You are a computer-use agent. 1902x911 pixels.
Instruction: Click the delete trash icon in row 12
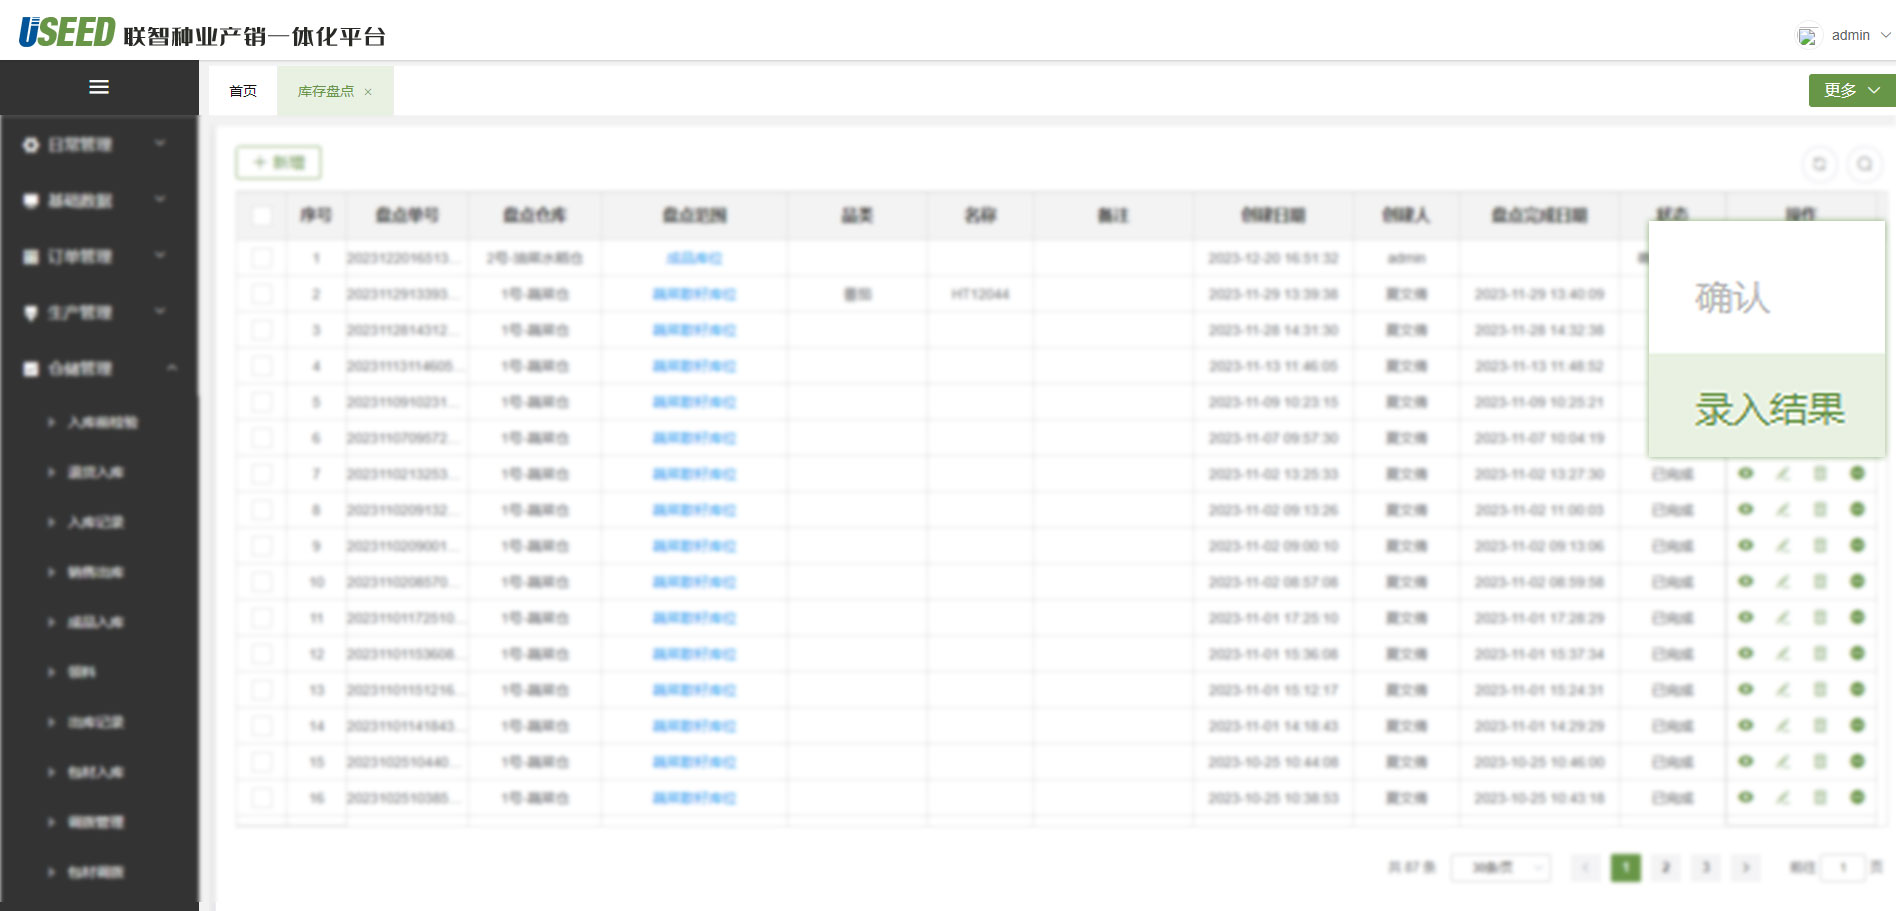(1820, 654)
